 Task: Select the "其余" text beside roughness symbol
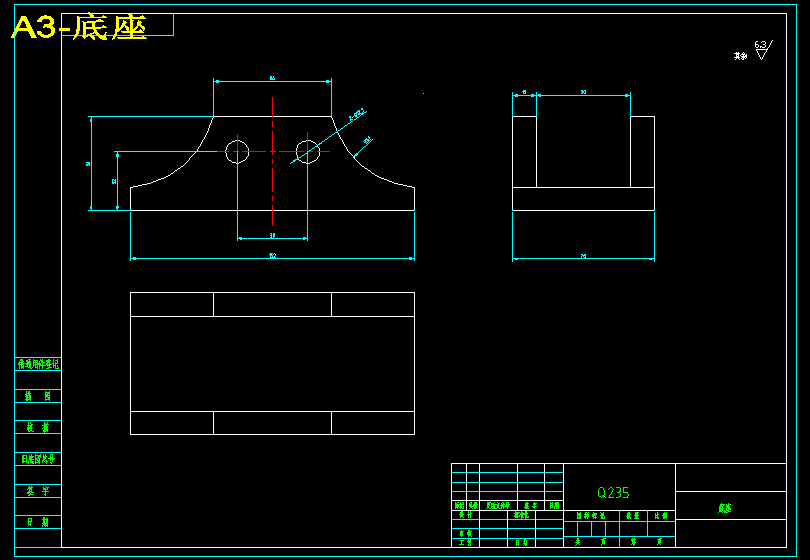pos(740,56)
